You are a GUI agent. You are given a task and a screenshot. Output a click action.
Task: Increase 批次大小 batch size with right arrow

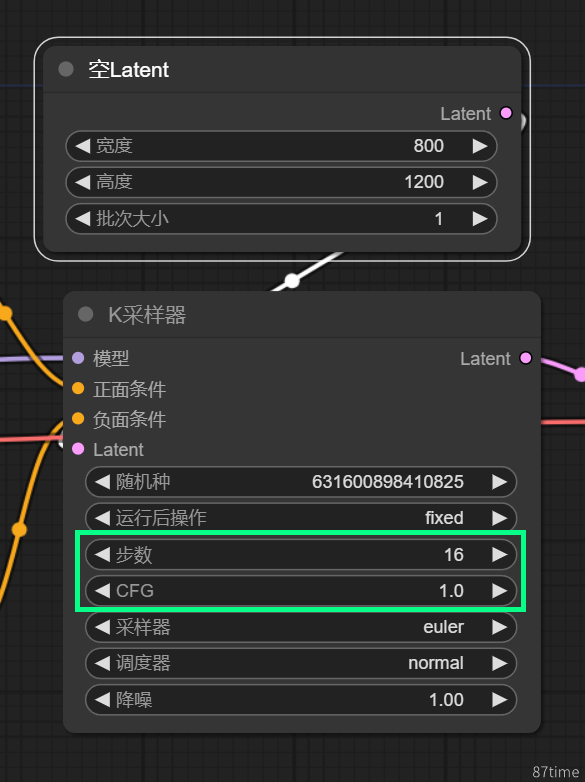480,218
